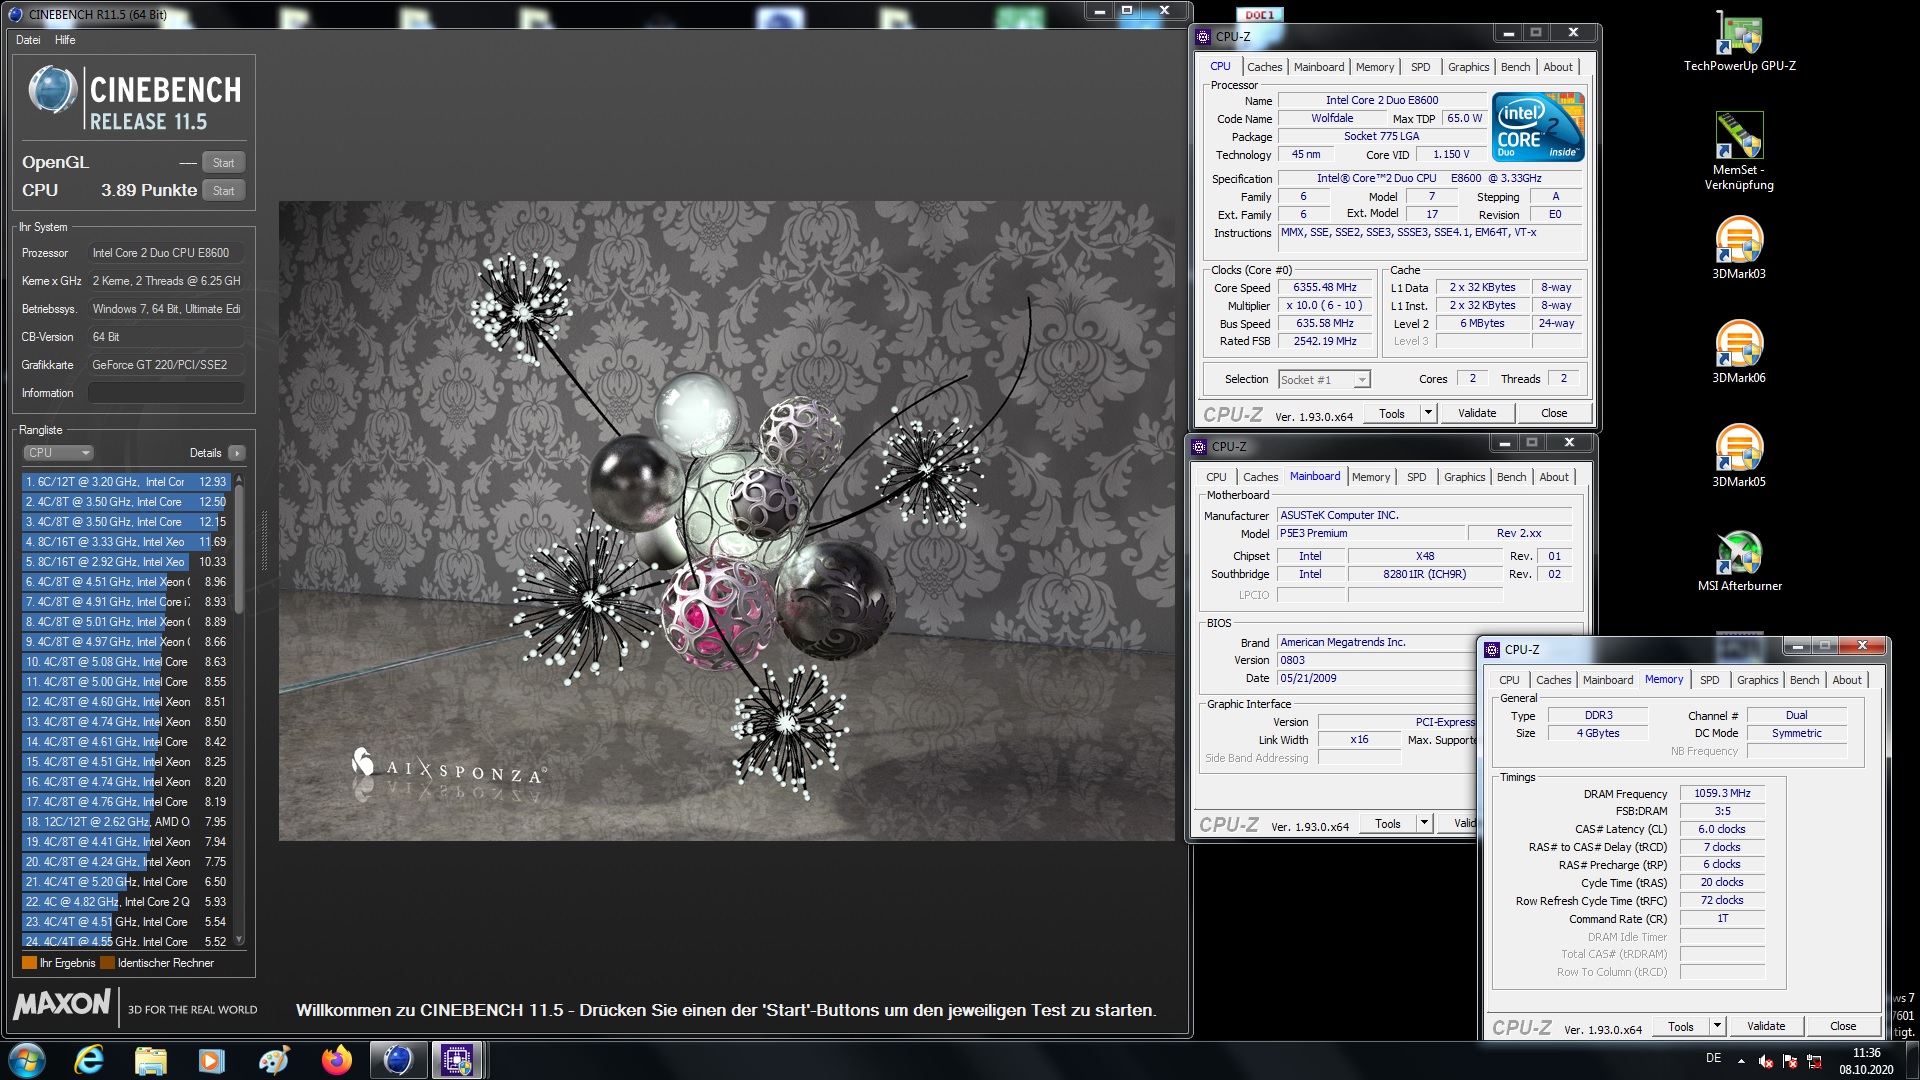Screen dimensions: 1920x1080
Task: Click the DRAM Frequency 1059.3 MHz value
Action: 1722,793
